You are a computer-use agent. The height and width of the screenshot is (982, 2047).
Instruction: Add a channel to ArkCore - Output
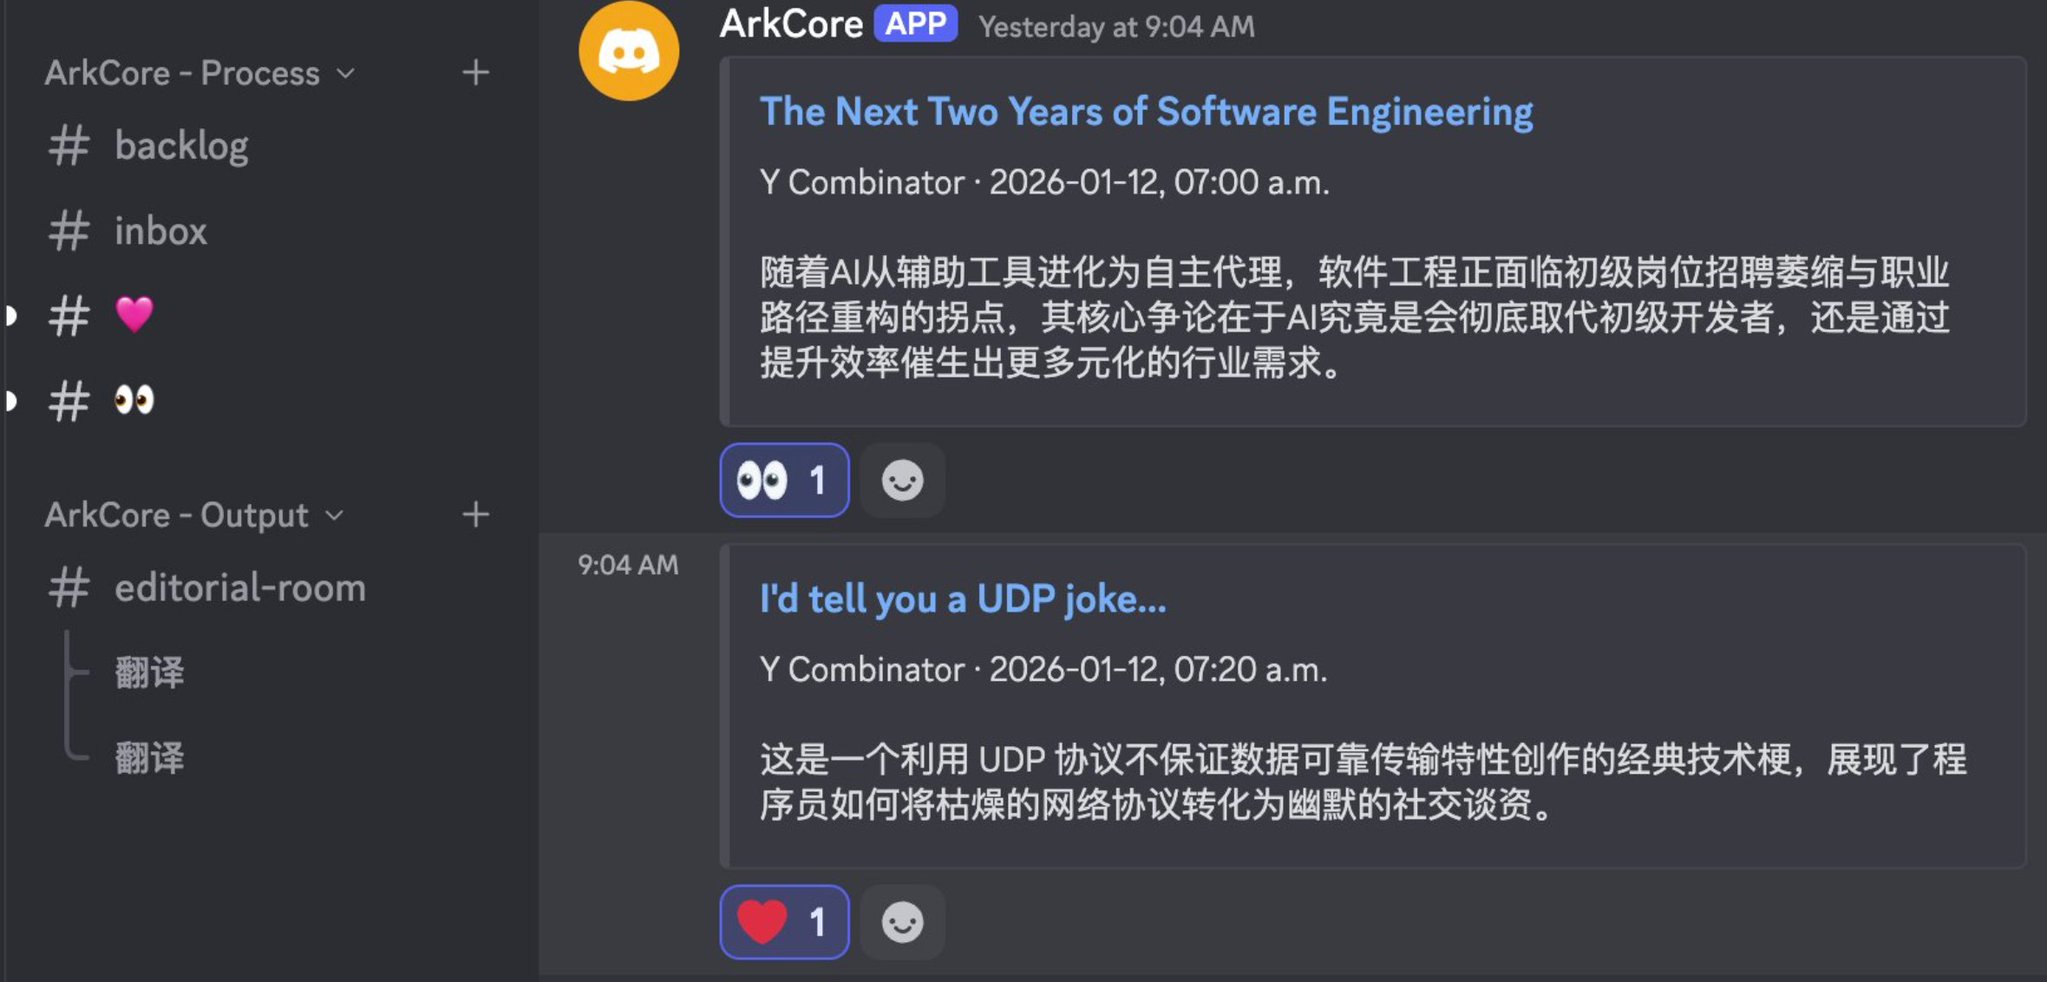(475, 515)
